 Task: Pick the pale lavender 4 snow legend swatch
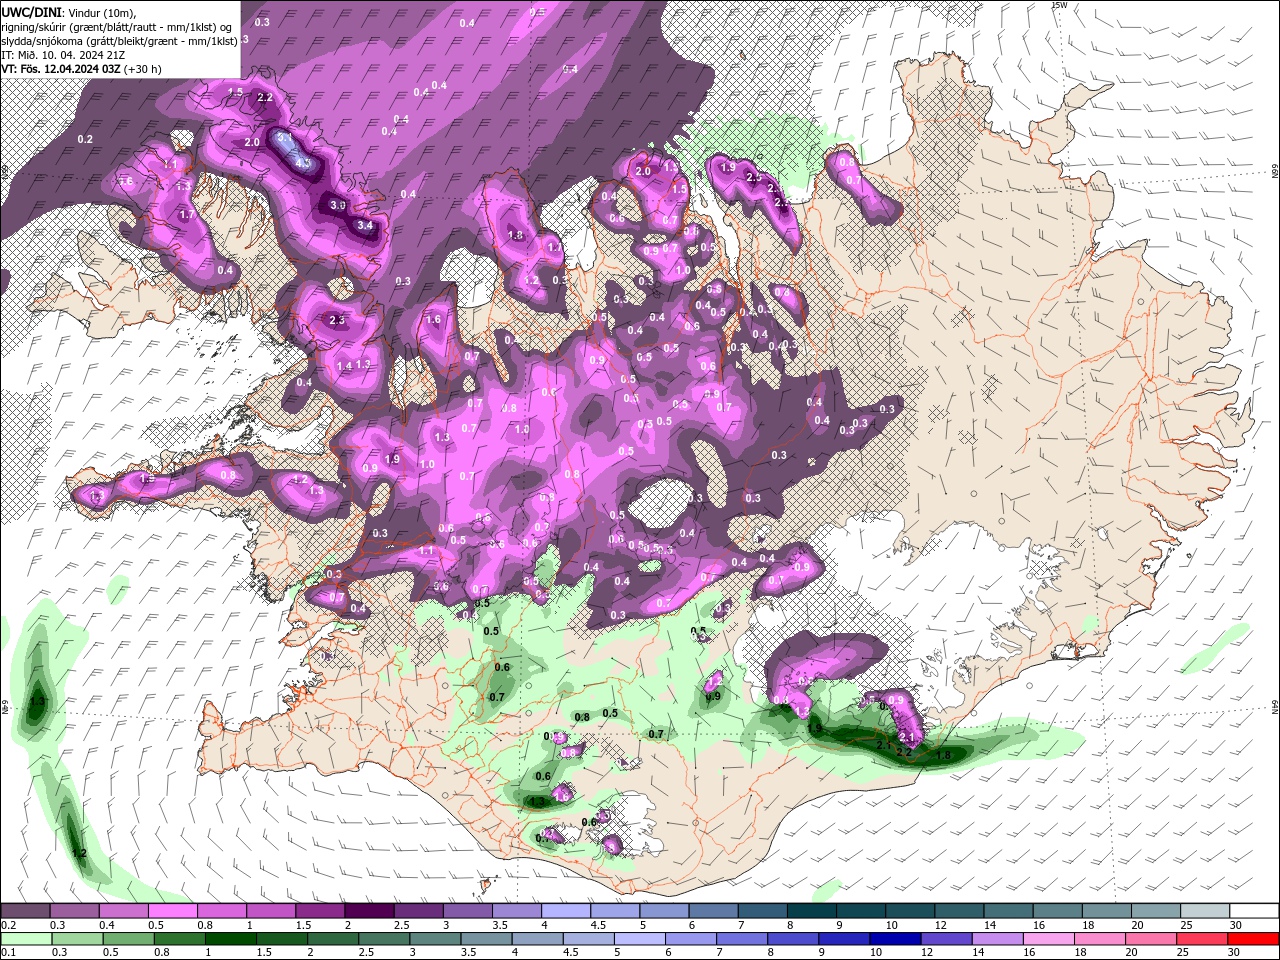(x=564, y=911)
